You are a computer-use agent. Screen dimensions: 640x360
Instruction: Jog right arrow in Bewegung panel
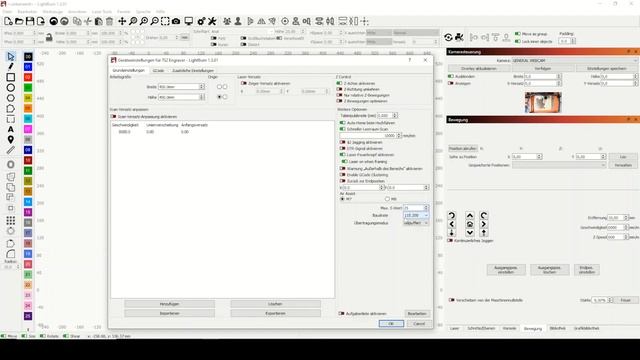484,224
